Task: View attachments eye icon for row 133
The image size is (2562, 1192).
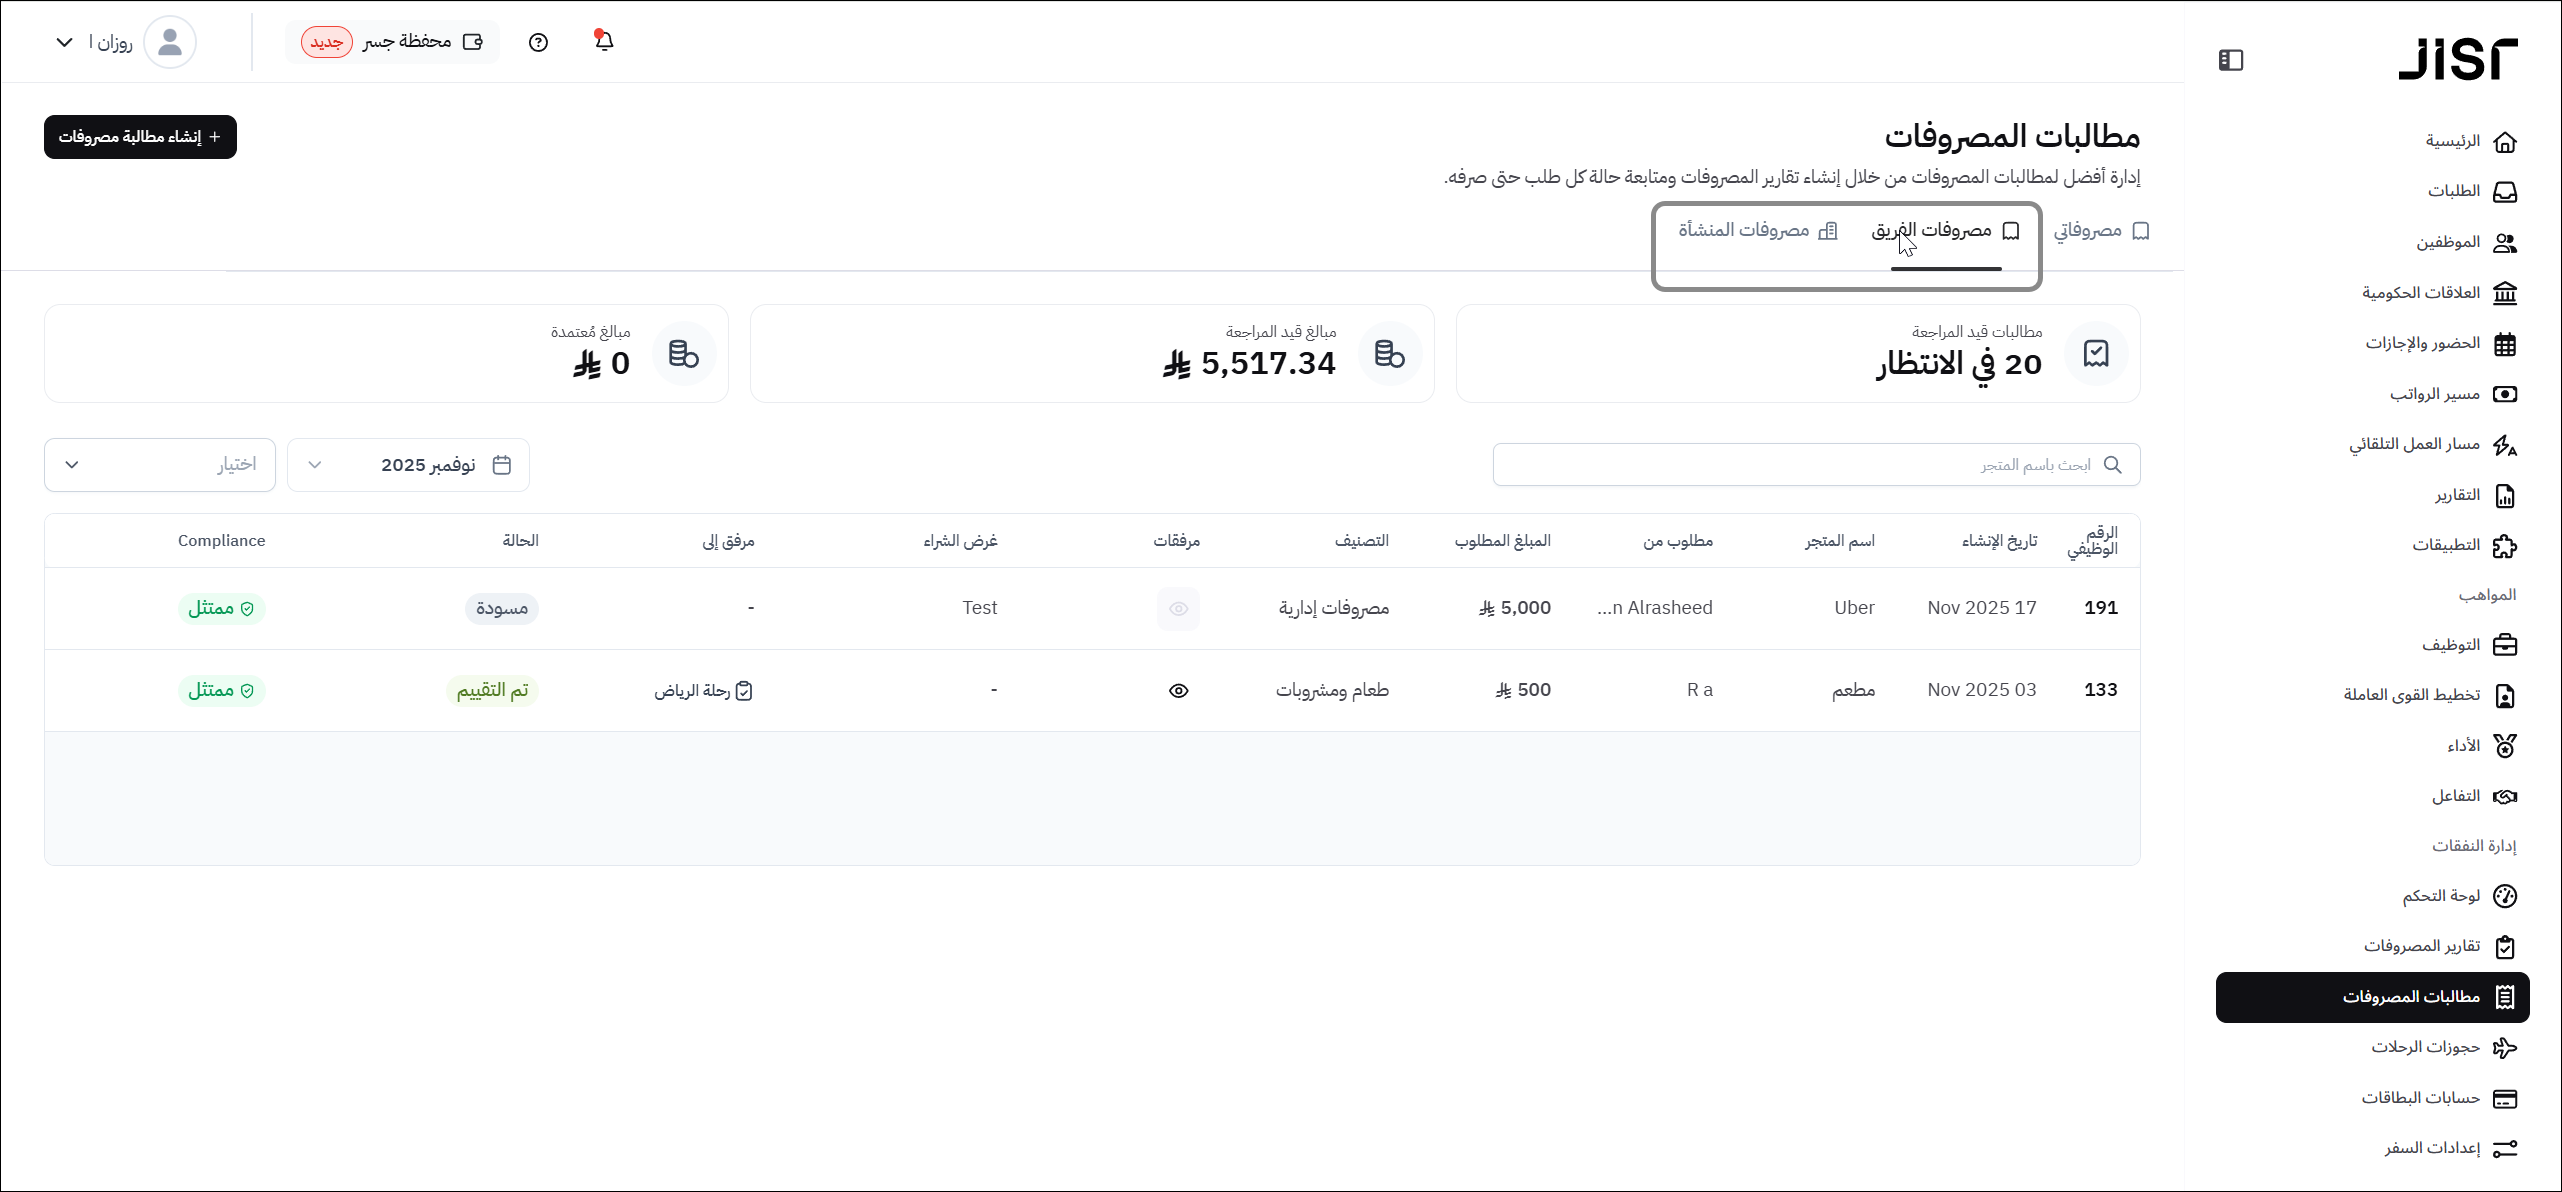Action: click(x=1178, y=691)
